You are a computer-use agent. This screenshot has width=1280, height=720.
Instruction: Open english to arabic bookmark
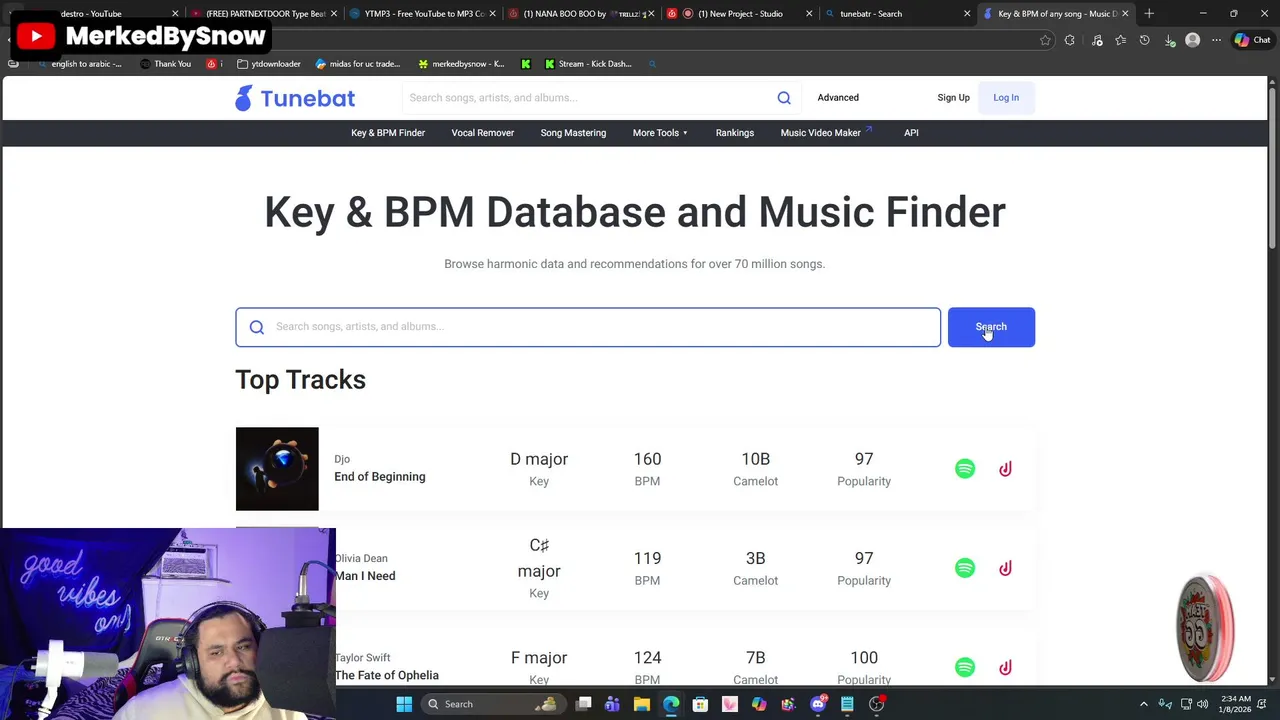point(79,64)
